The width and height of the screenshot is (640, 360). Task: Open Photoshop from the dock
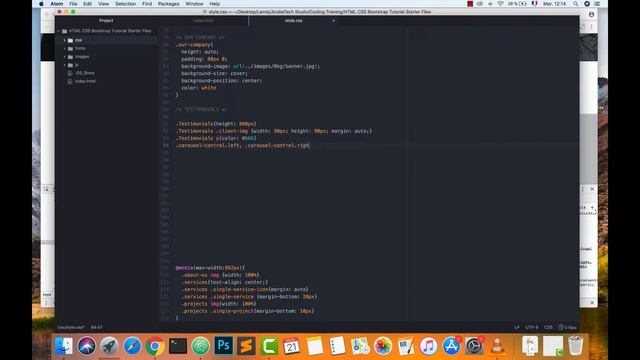(x=224, y=346)
